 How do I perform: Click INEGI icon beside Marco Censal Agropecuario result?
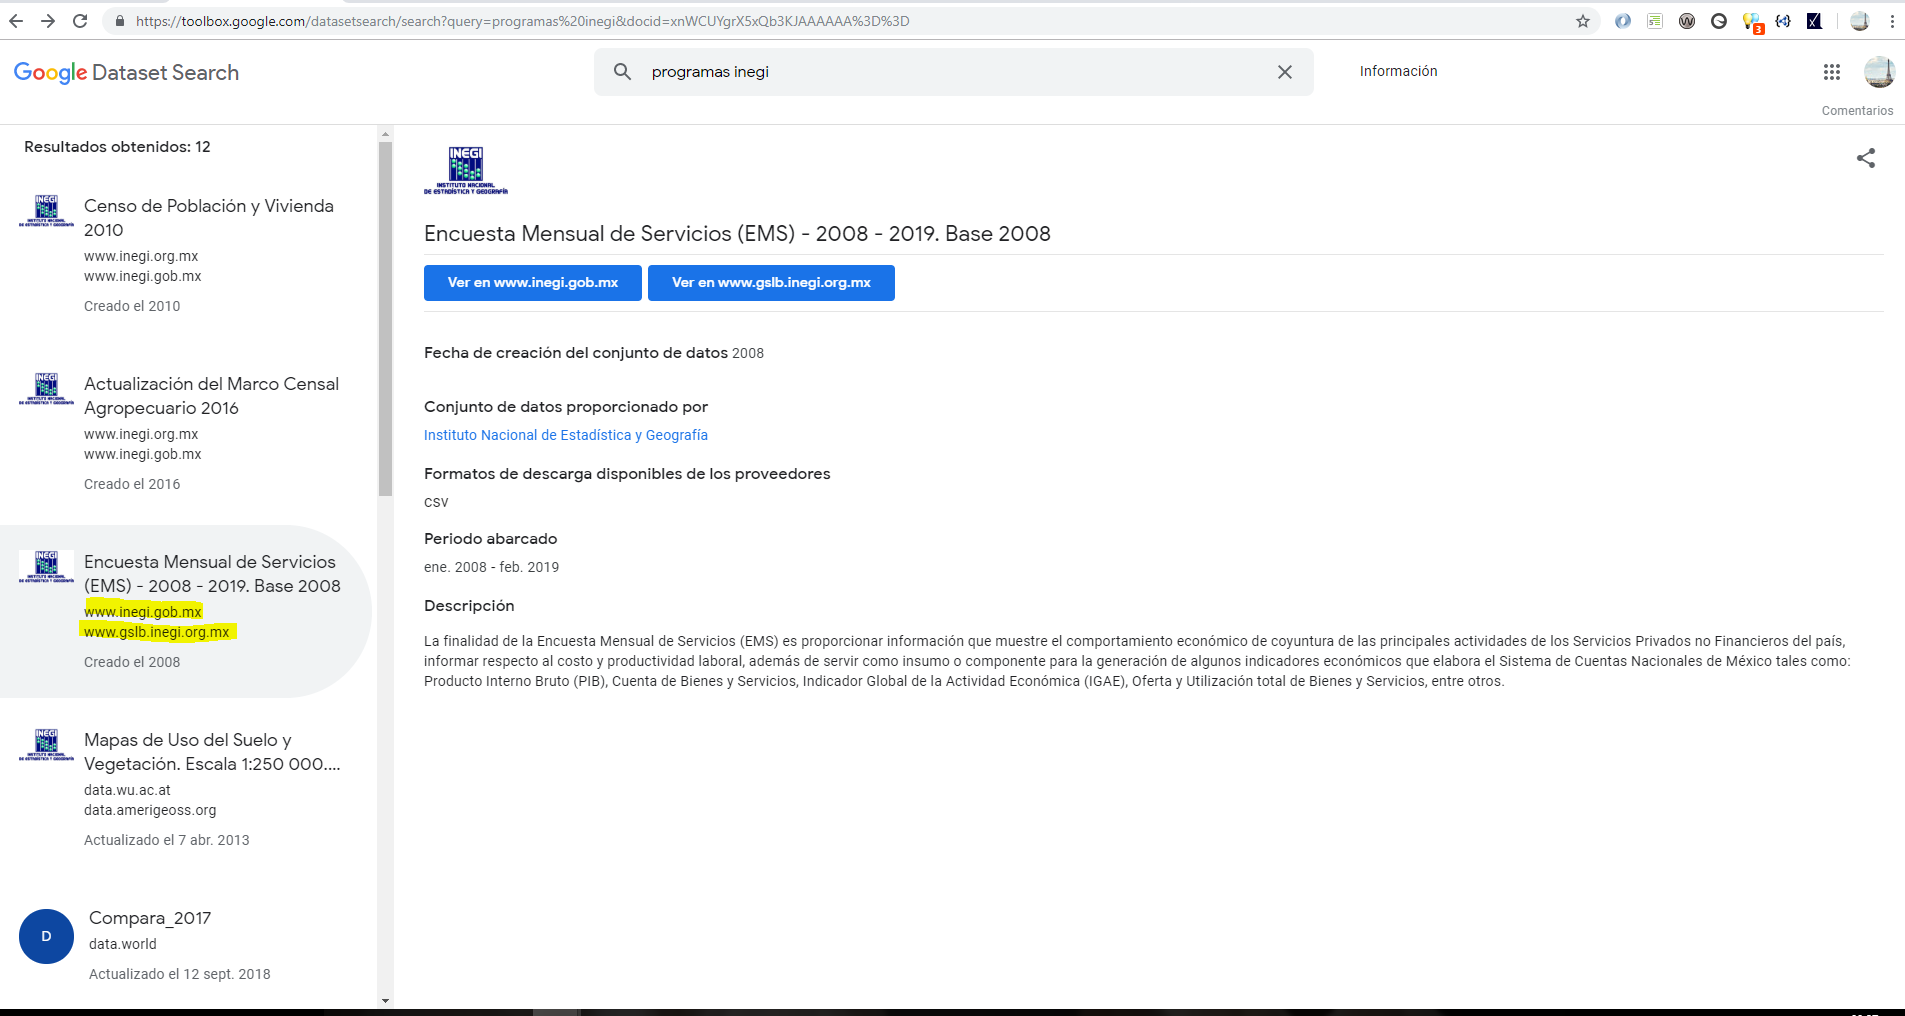tap(46, 390)
